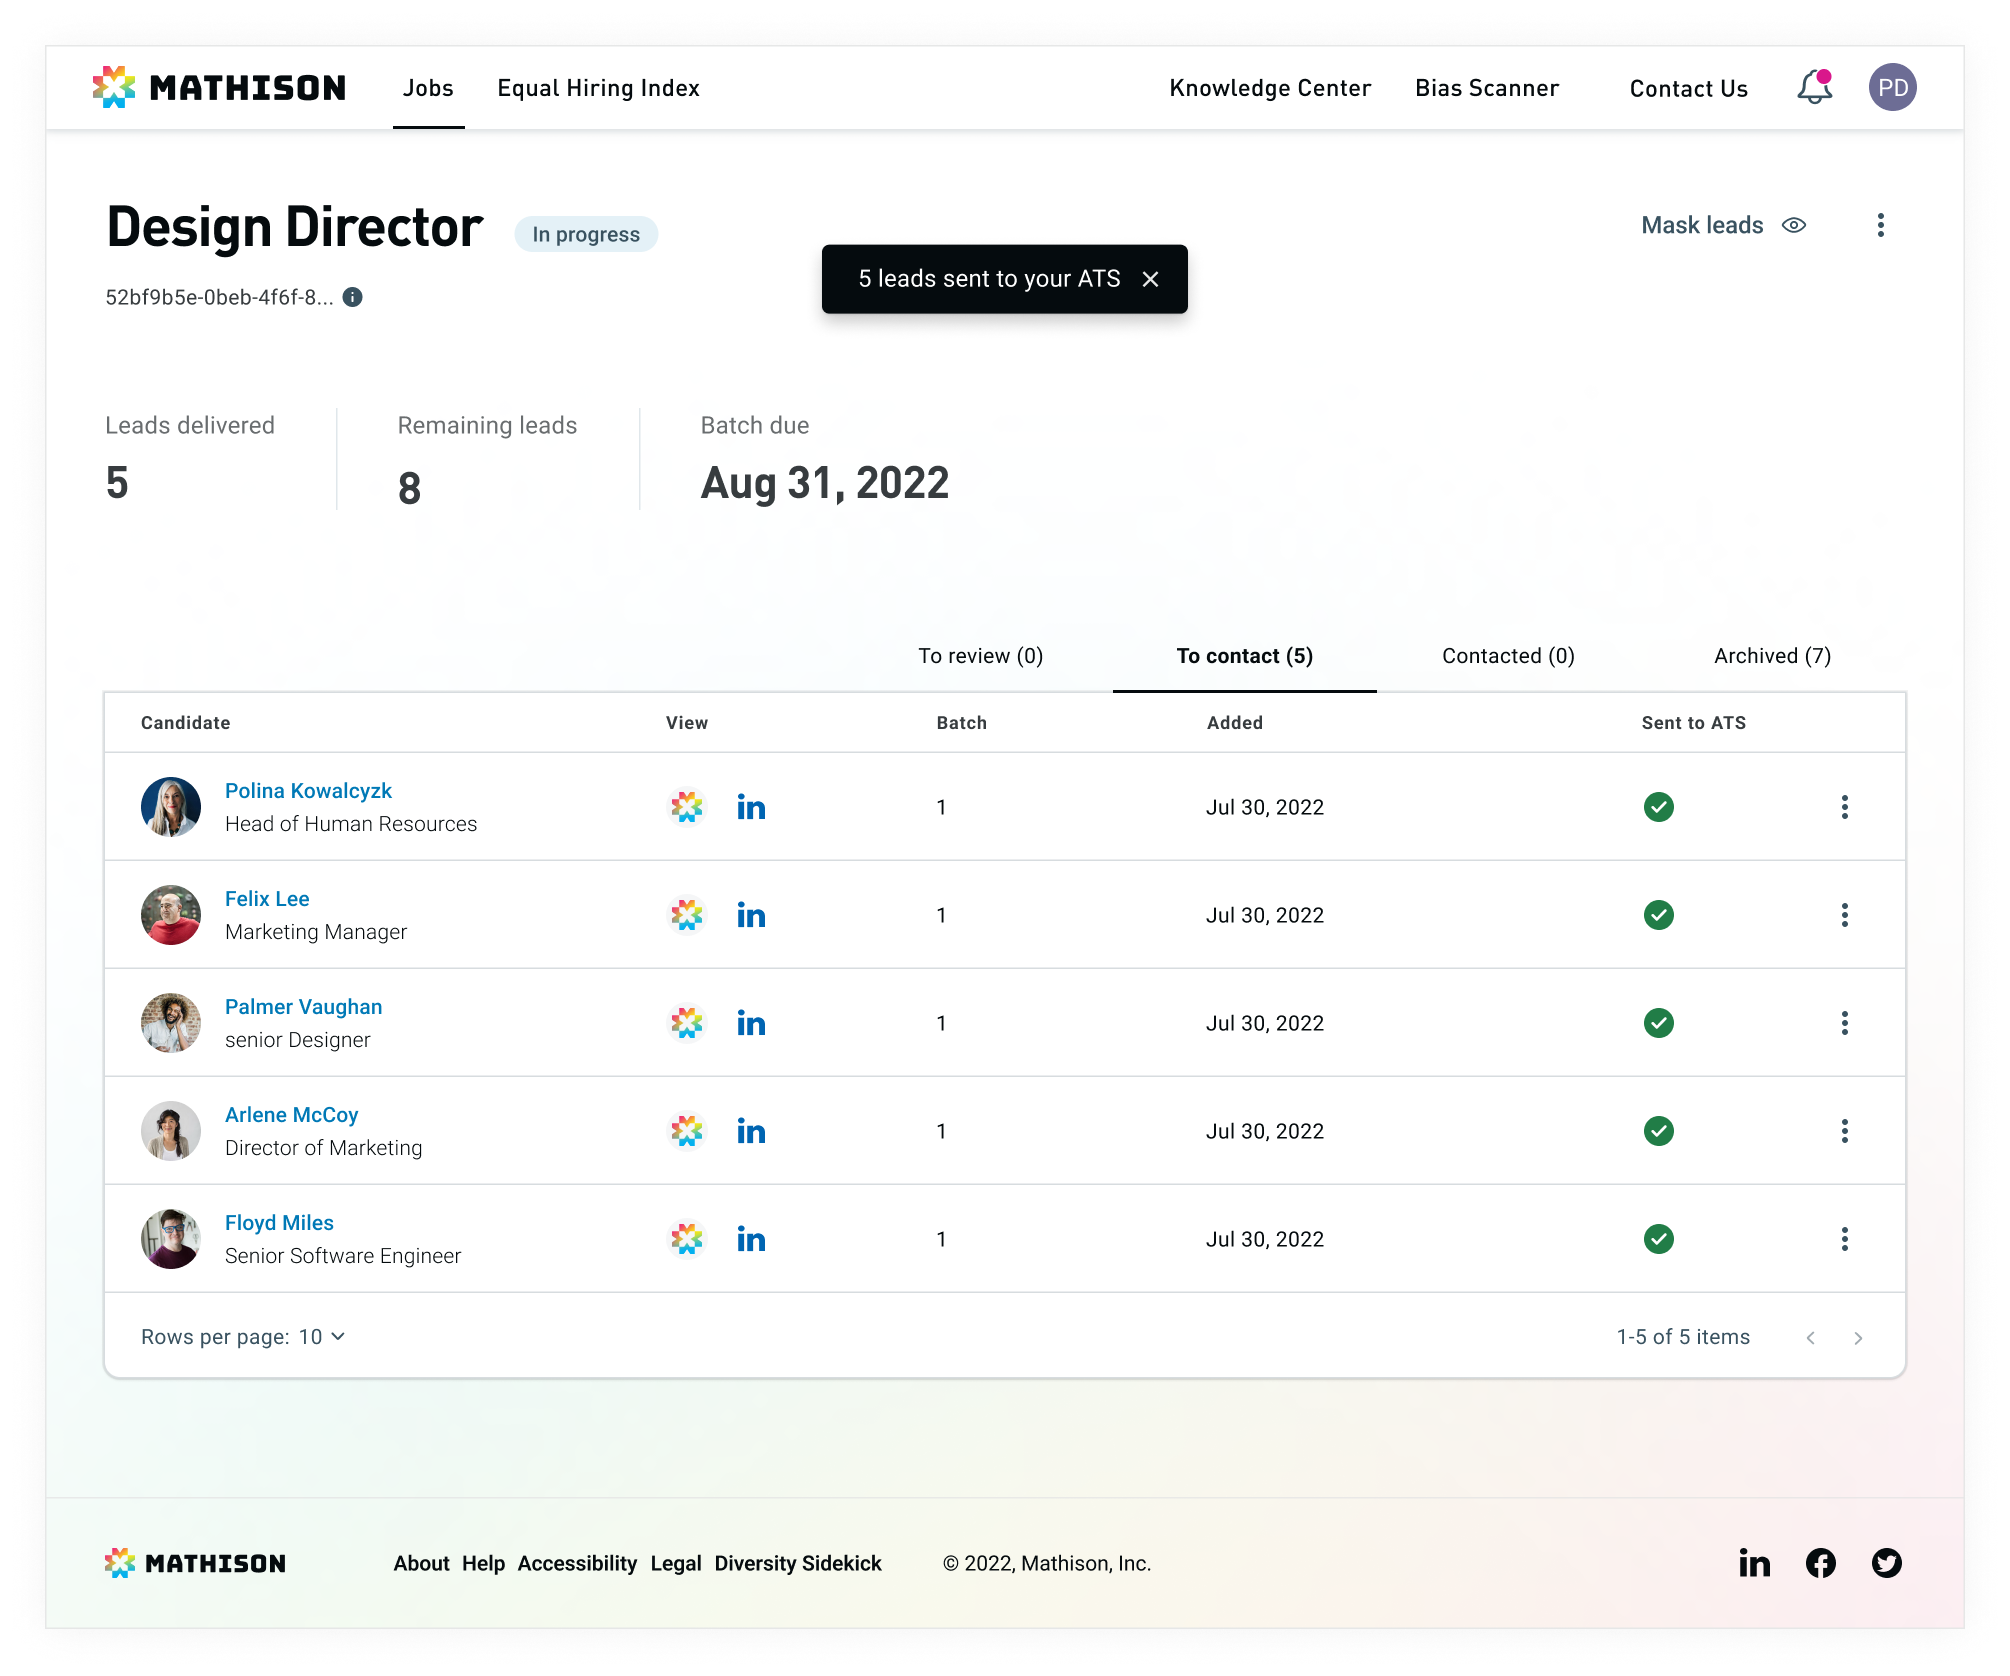Viewport: 2010px width, 1676px height.
Task: Open Polina Kowalcyzk's LinkedIn profile icon
Action: [x=751, y=807]
